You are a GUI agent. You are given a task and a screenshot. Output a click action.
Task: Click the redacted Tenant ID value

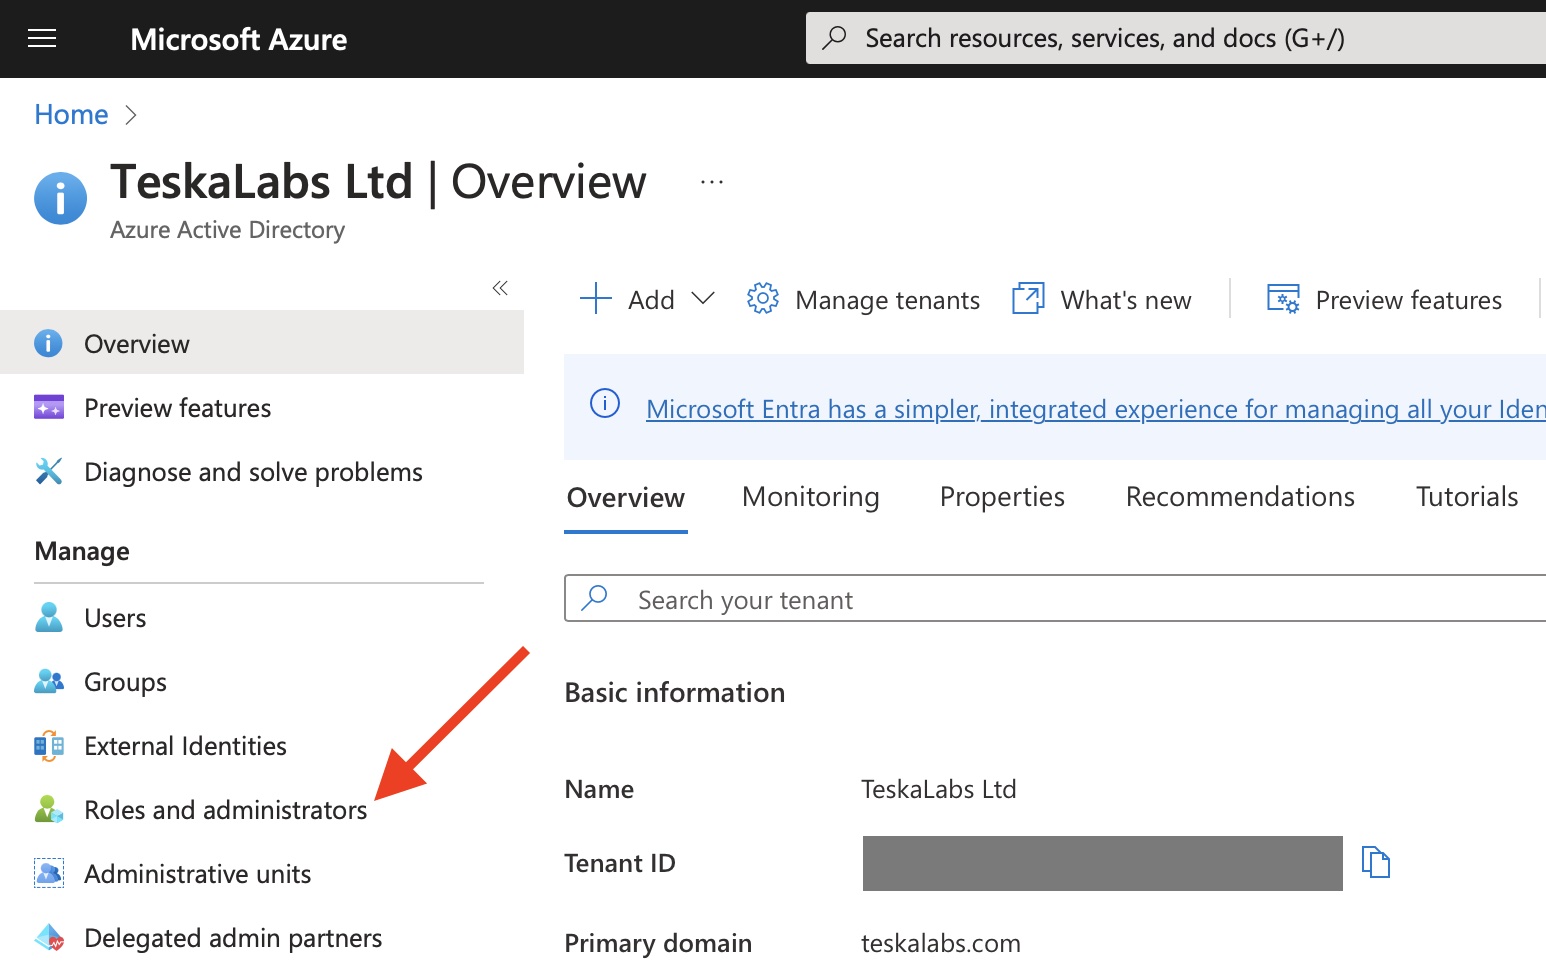(x=1102, y=863)
